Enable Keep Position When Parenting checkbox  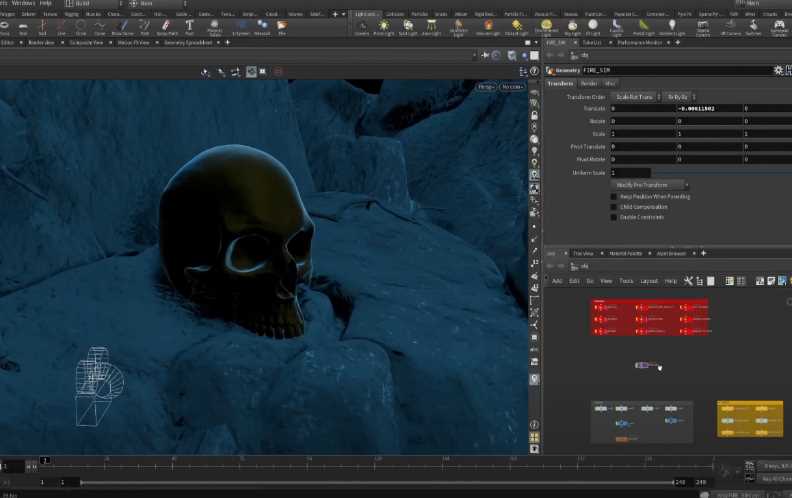614,196
